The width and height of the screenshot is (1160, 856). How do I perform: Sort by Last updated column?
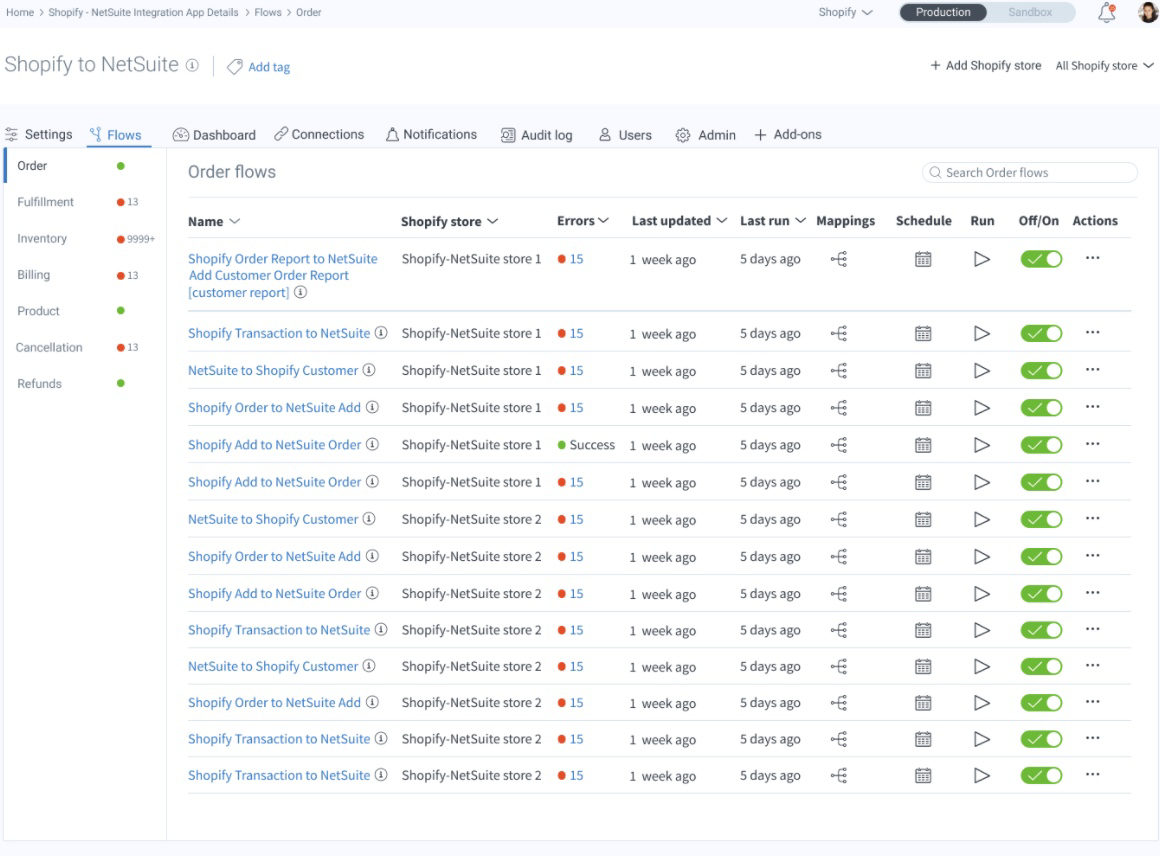[x=679, y=220]
